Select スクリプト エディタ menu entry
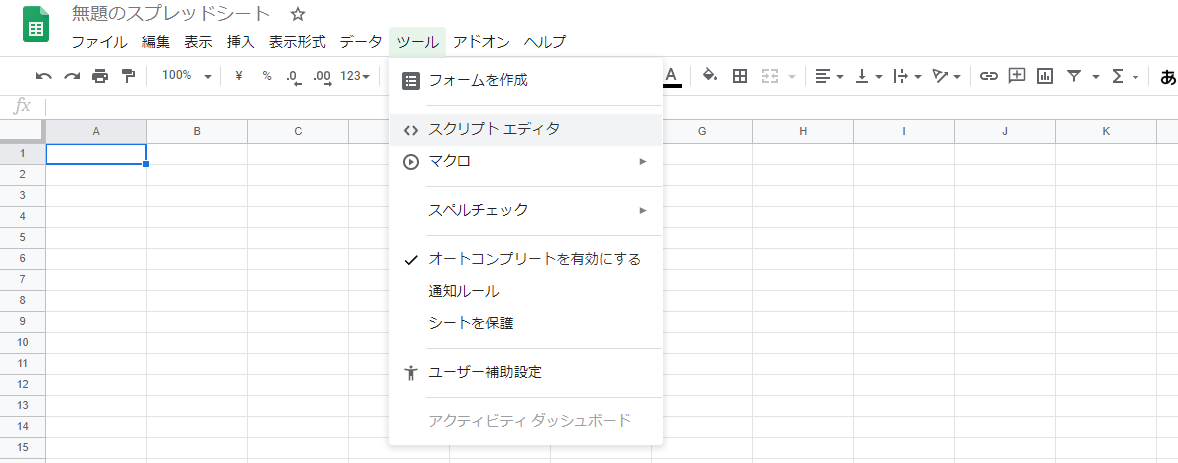Viewport: 1178px width, 463px height. (x=526, y=129)
